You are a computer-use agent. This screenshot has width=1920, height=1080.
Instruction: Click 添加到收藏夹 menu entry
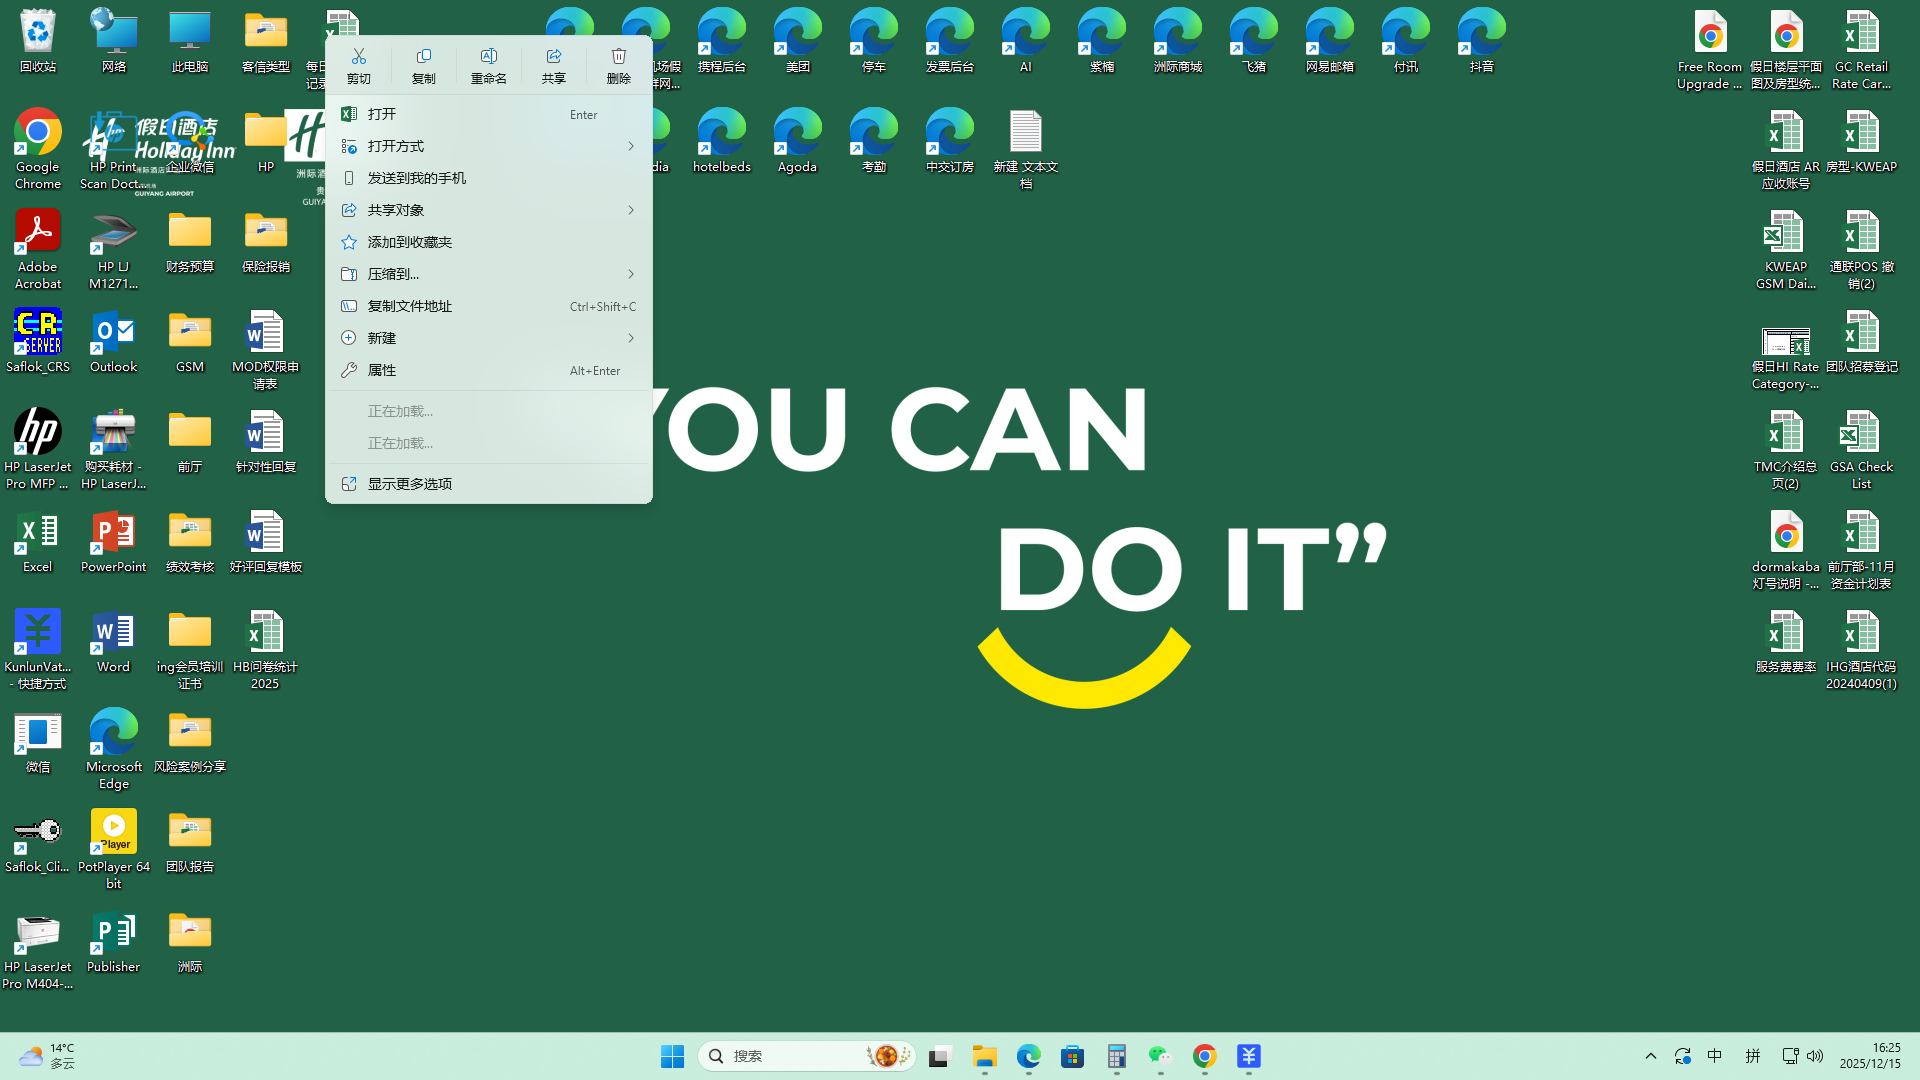click(x=410, y=242)
